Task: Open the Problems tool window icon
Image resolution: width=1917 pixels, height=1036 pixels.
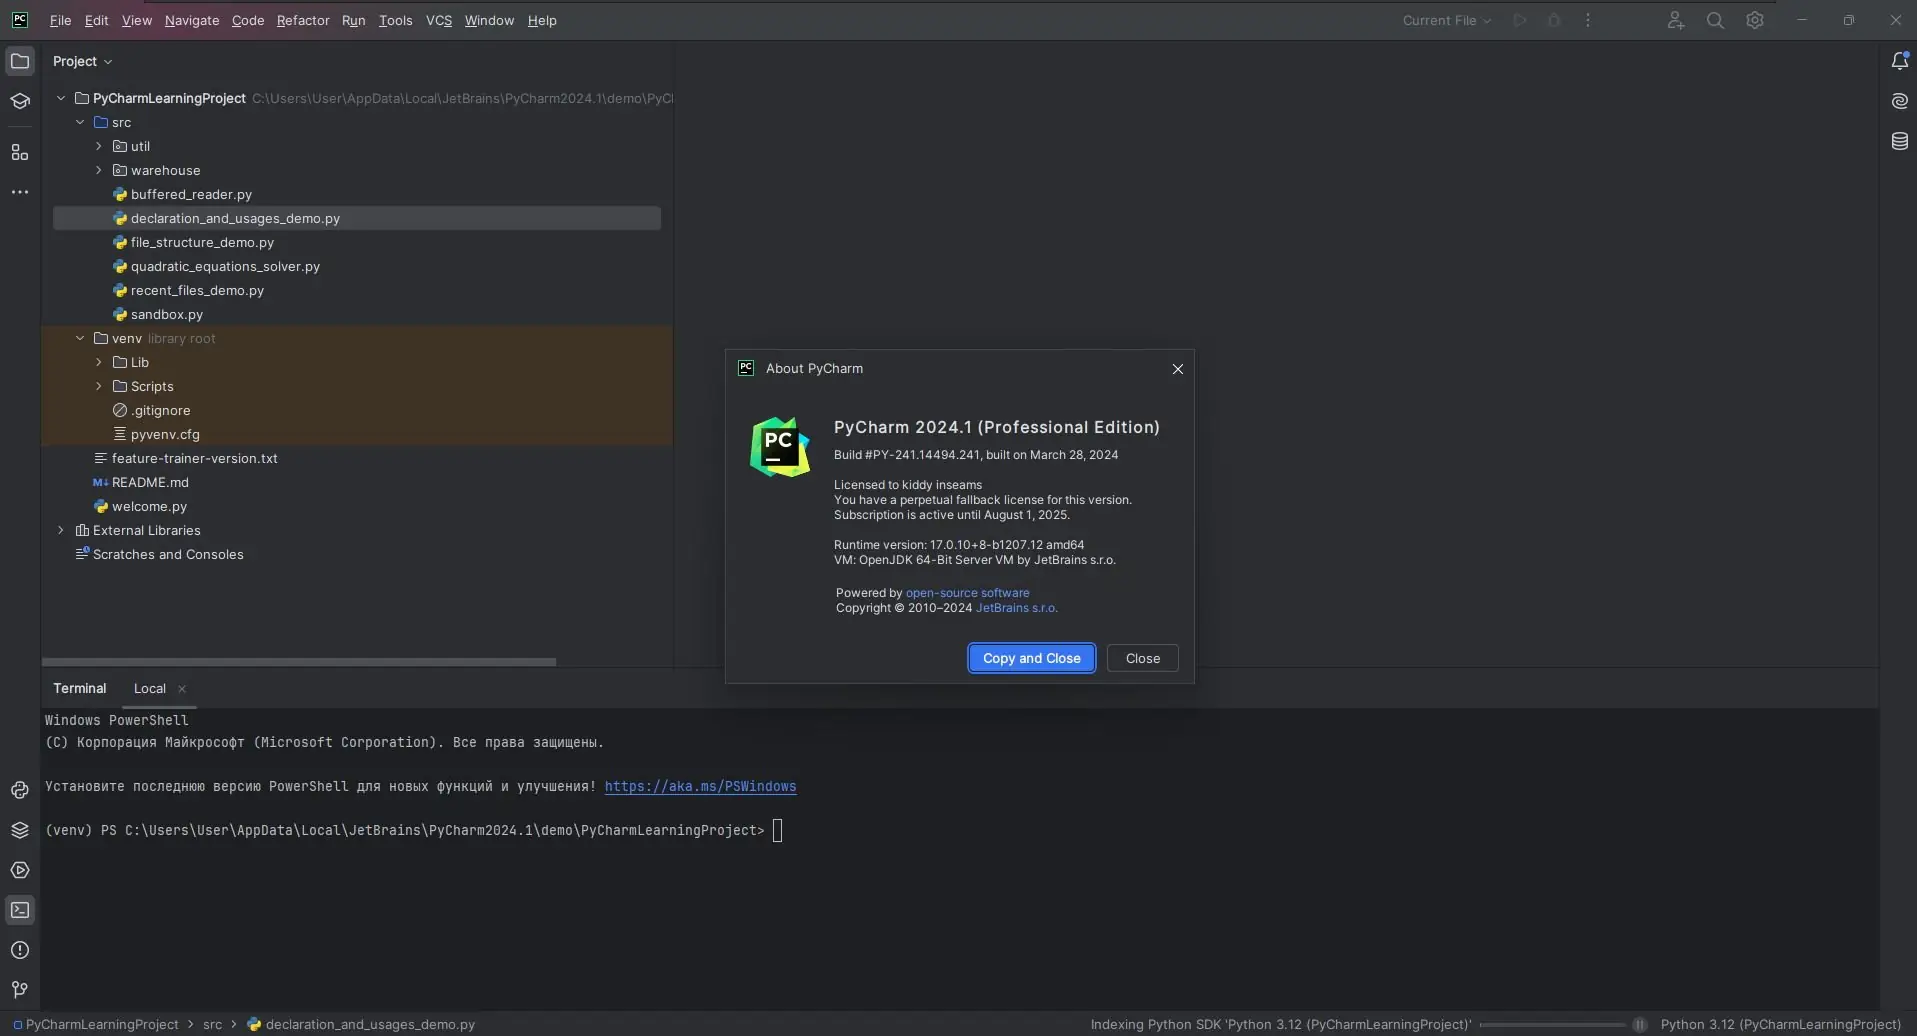Action: point(20,950)
